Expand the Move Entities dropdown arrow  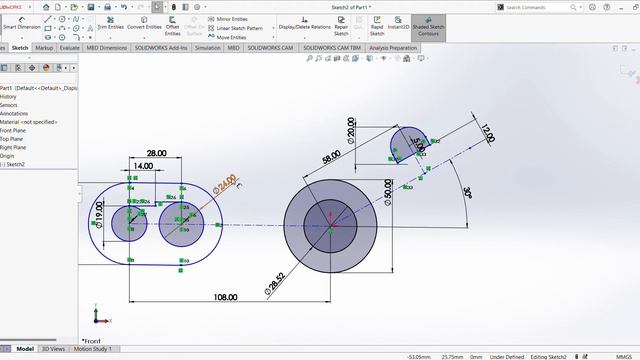tap(273, 37)
